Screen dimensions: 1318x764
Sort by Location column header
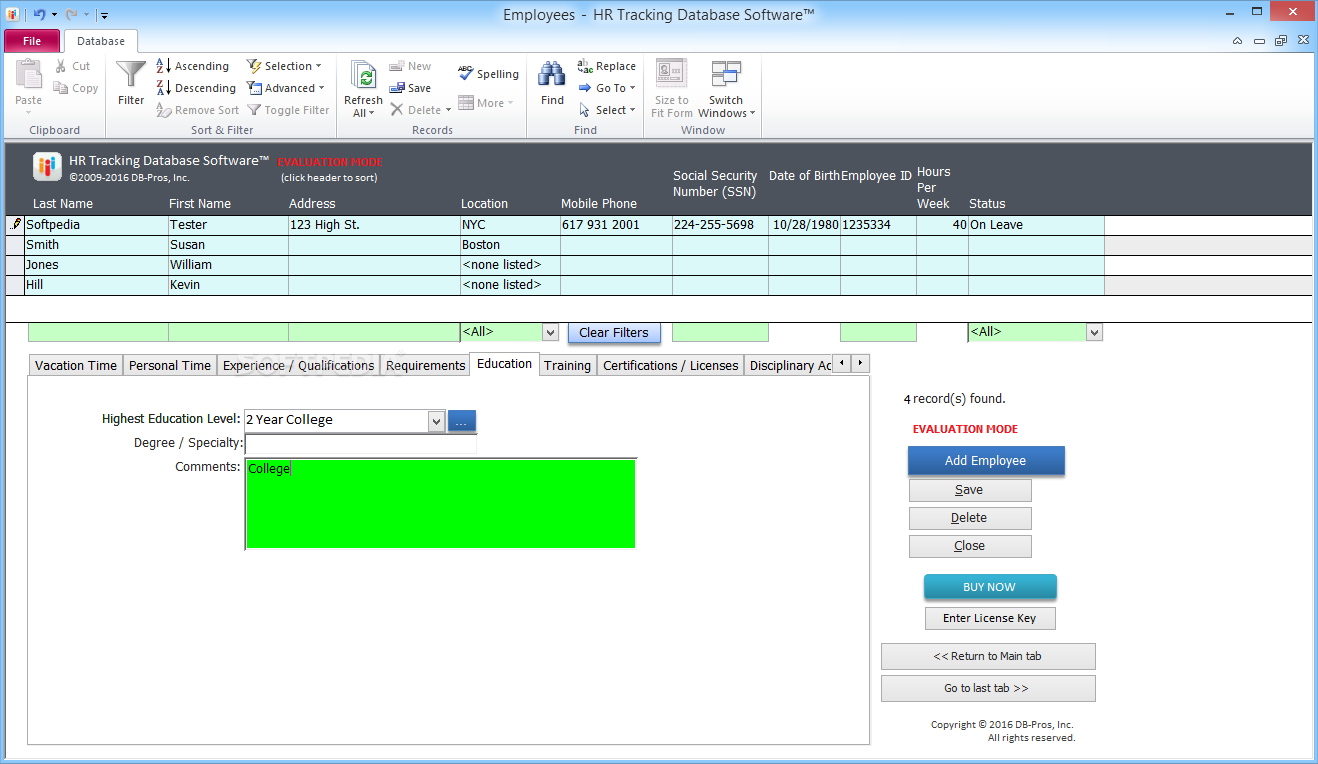484,203
